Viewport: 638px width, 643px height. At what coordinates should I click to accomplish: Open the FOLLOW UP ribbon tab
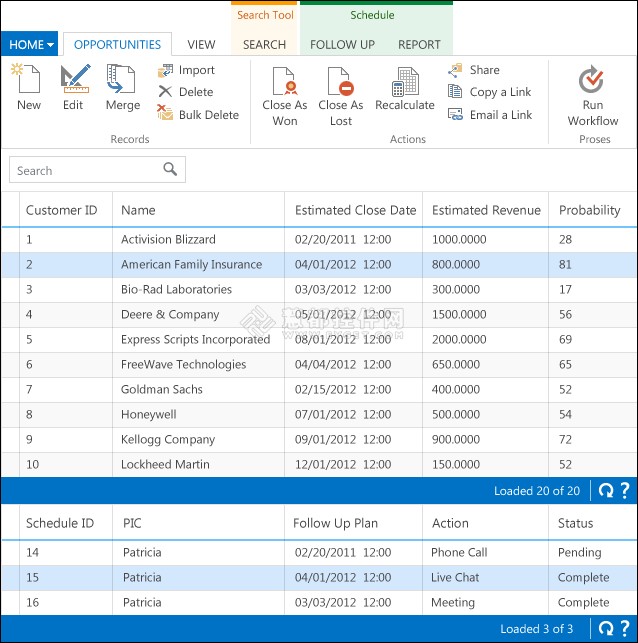point(342,44)
